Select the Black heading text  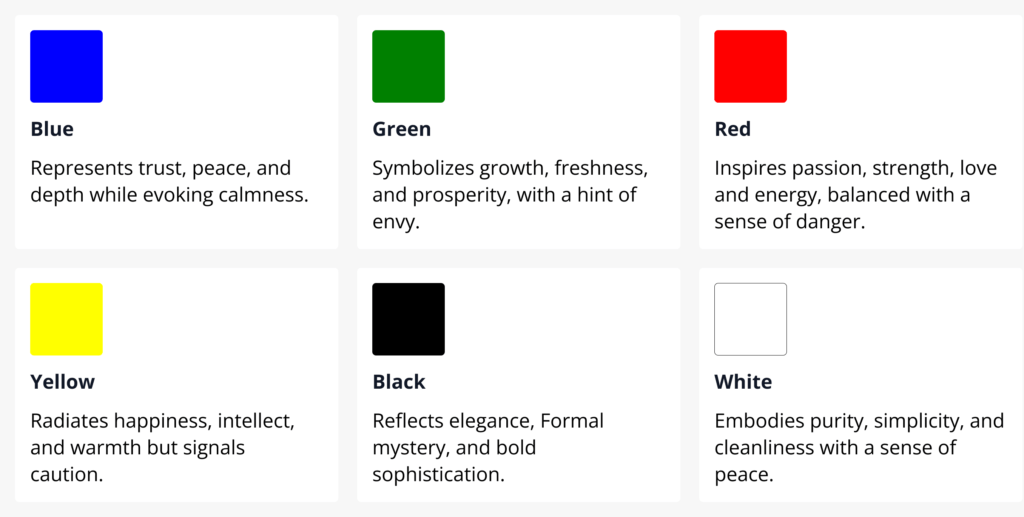pyautogui.click(x=399, y=382)
